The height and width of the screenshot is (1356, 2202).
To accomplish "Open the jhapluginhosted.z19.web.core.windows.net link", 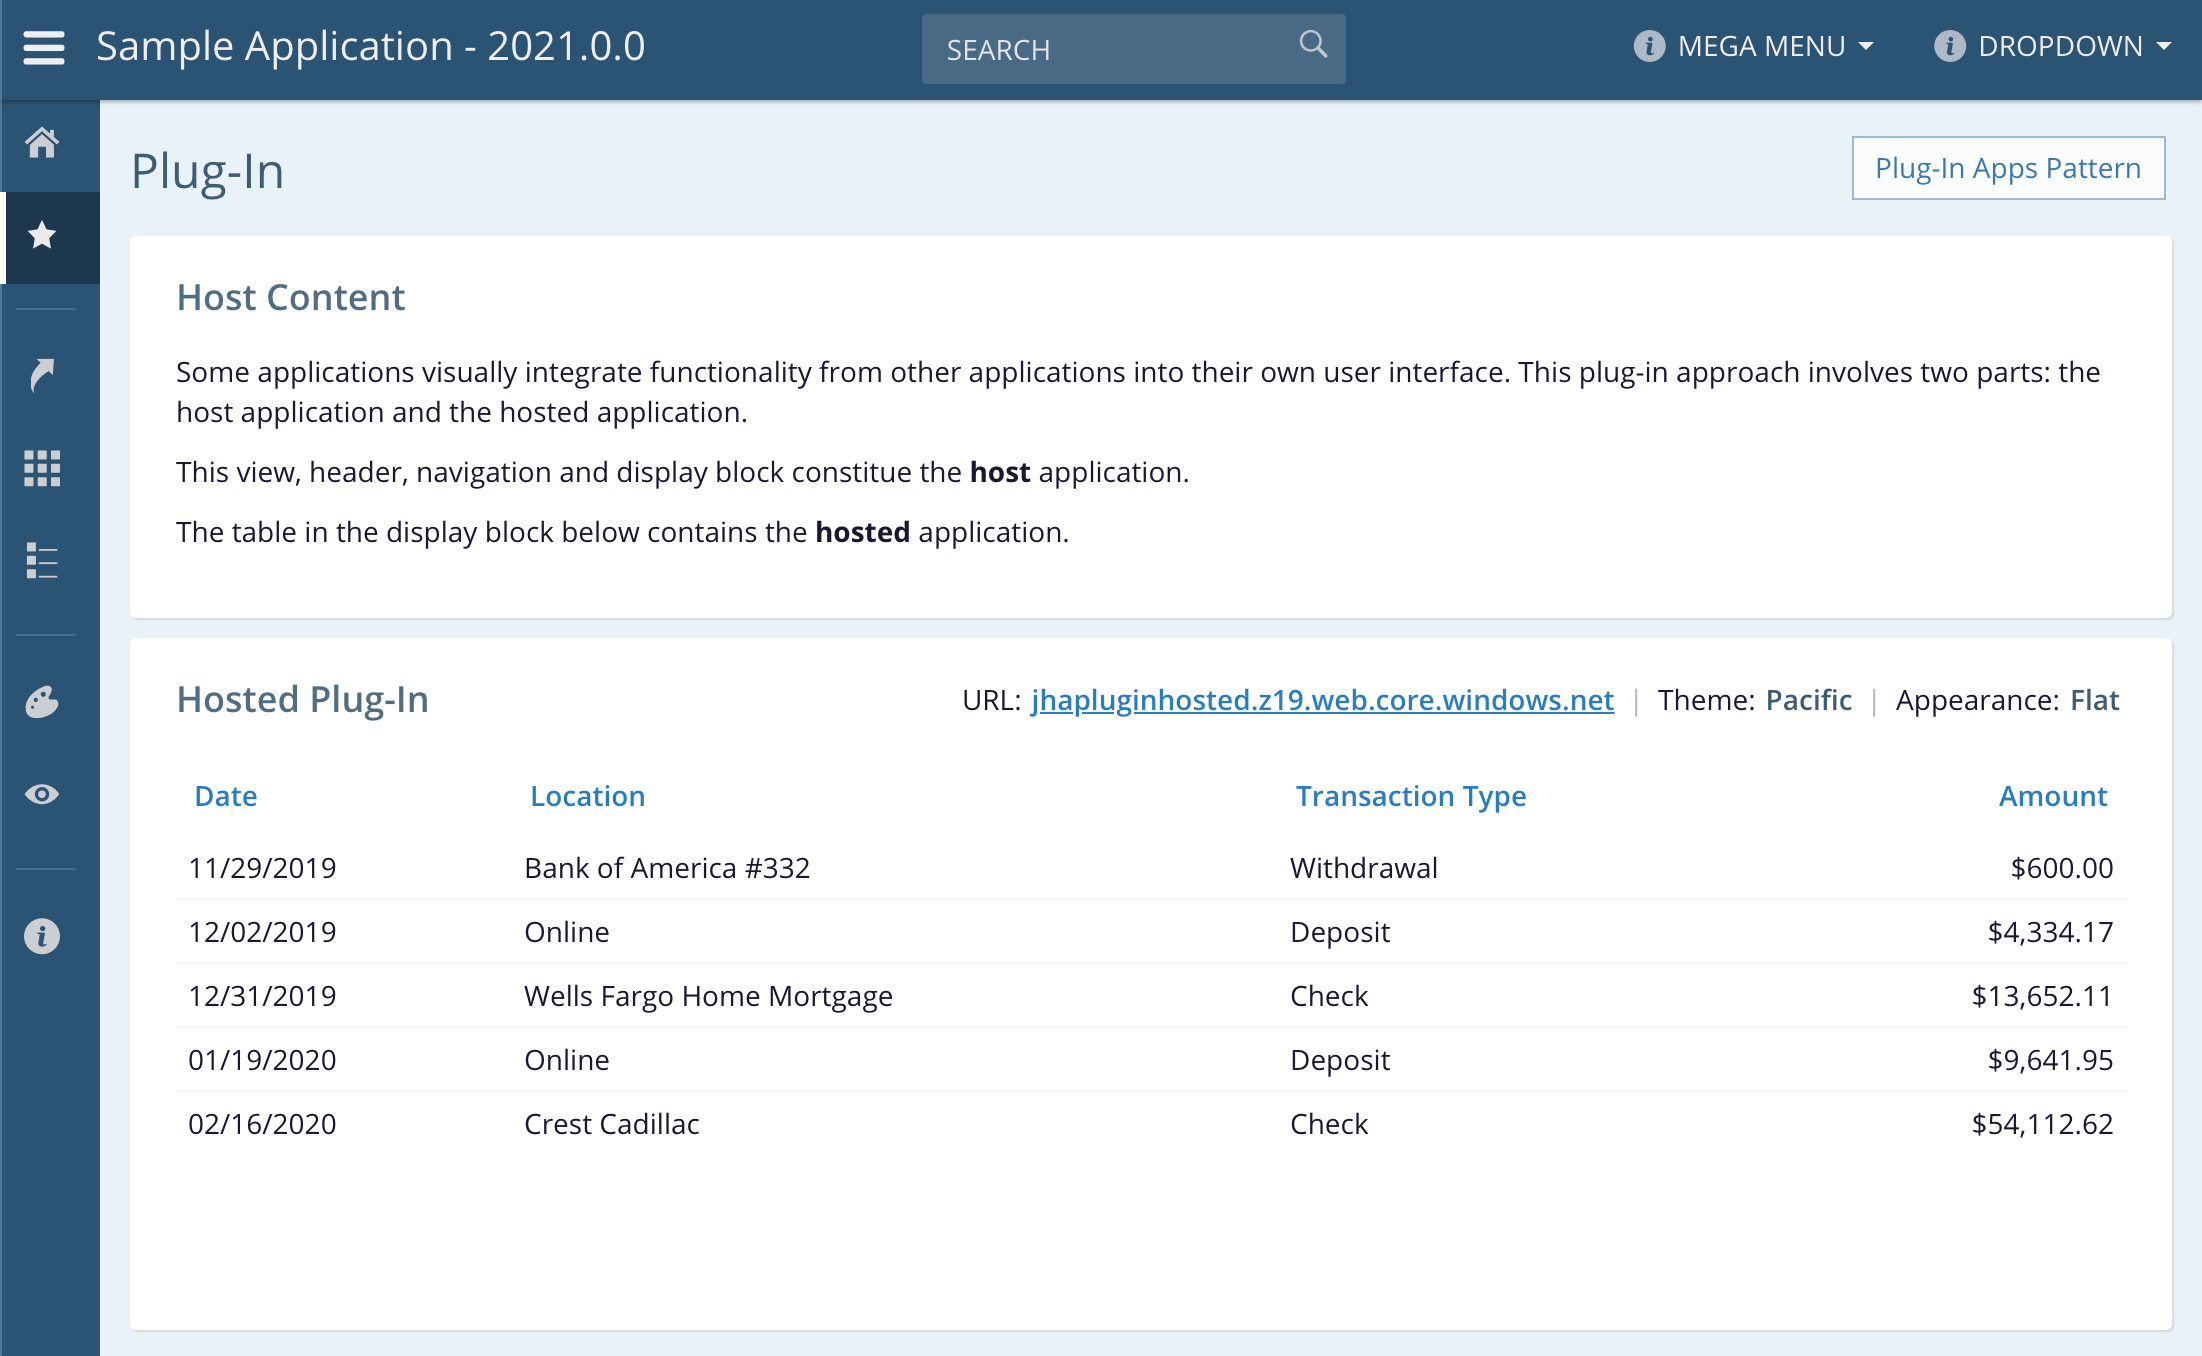I will [1322, 700].
